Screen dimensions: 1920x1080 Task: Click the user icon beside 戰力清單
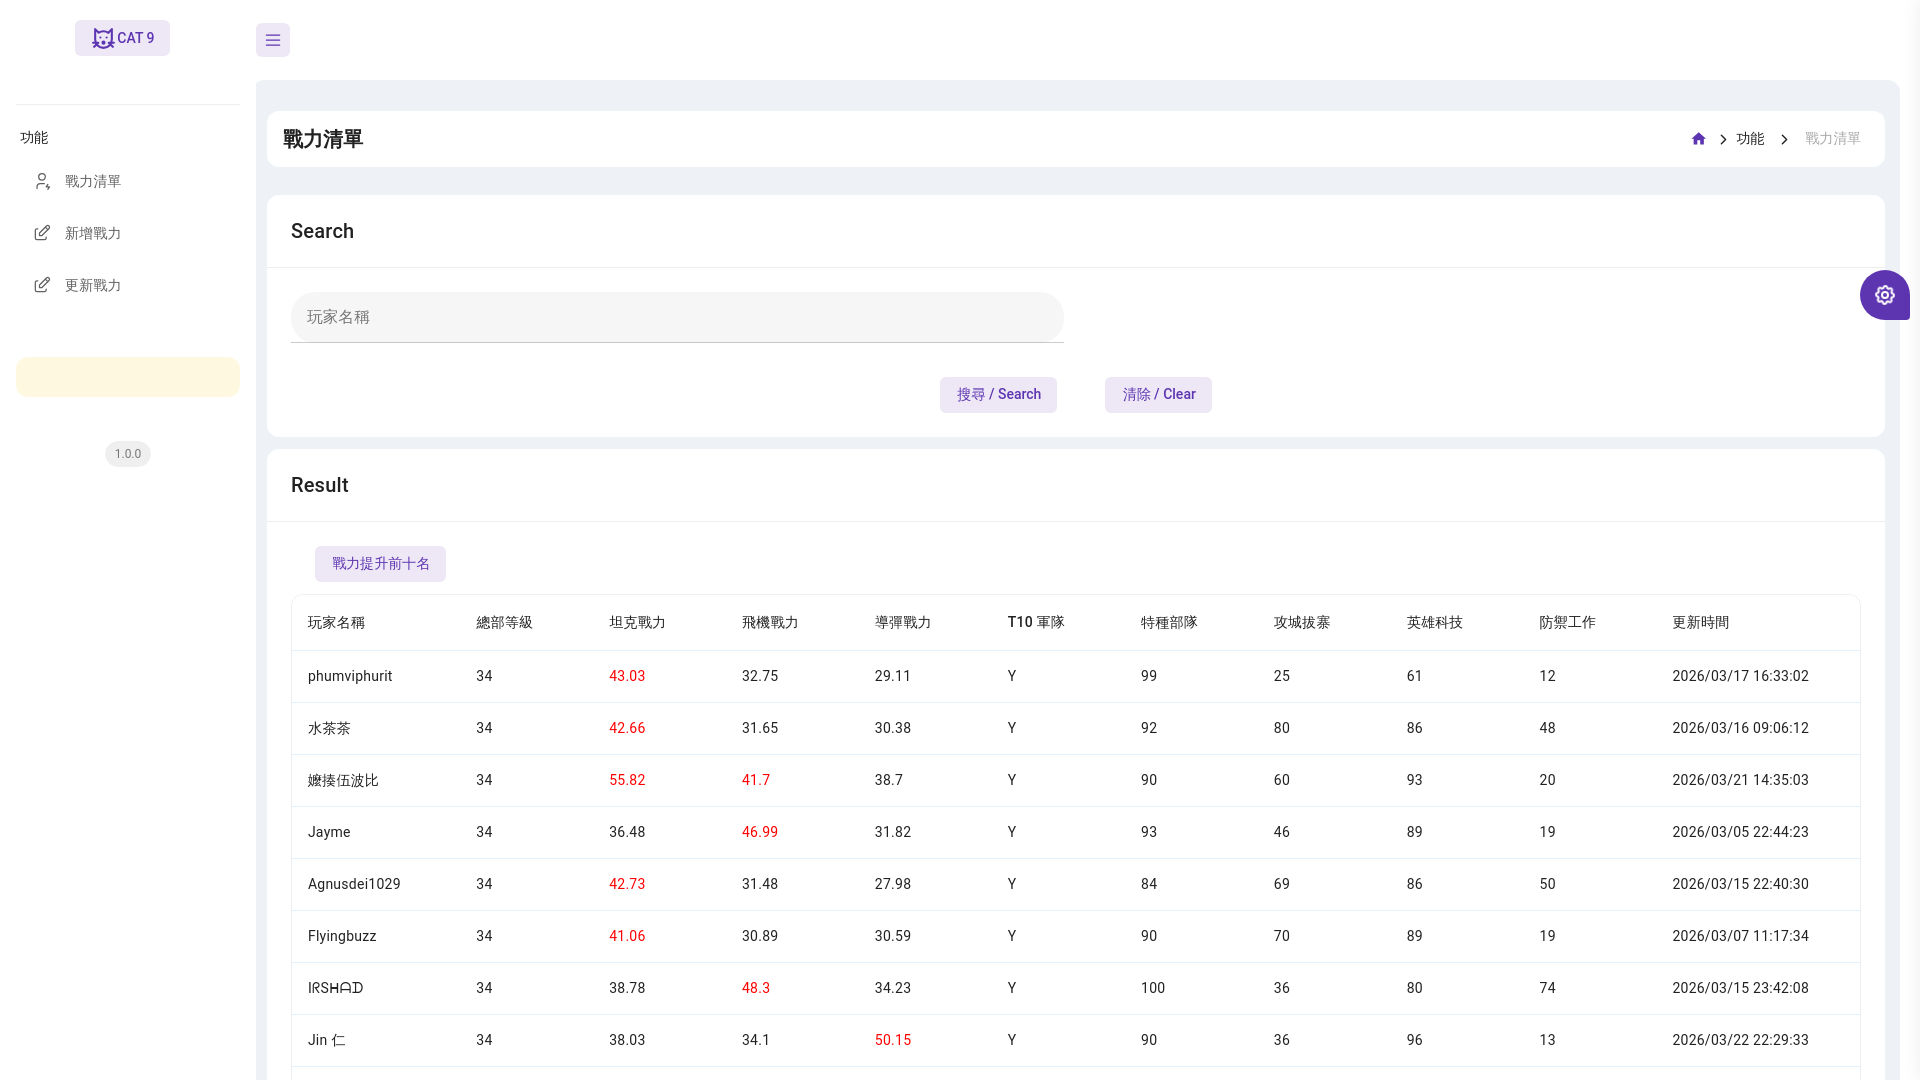click(42, 181)
